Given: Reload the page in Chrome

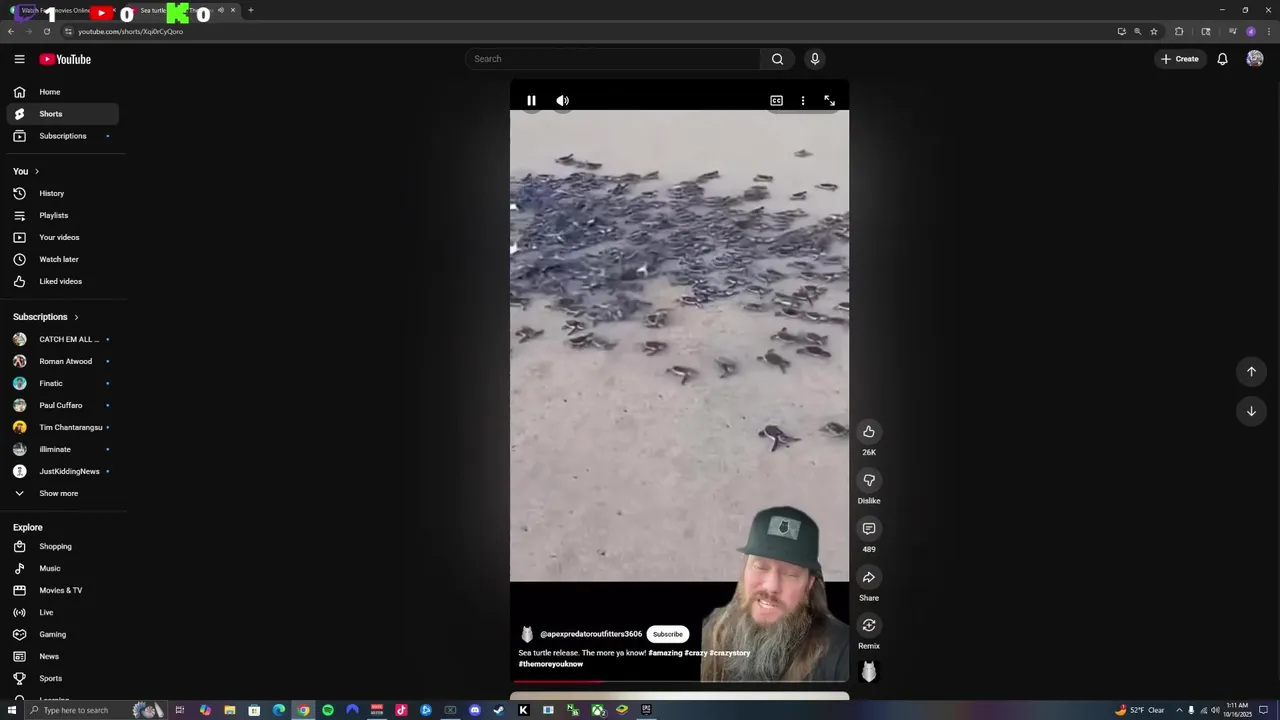Looking at the screenshot, I should coord(46,31).
